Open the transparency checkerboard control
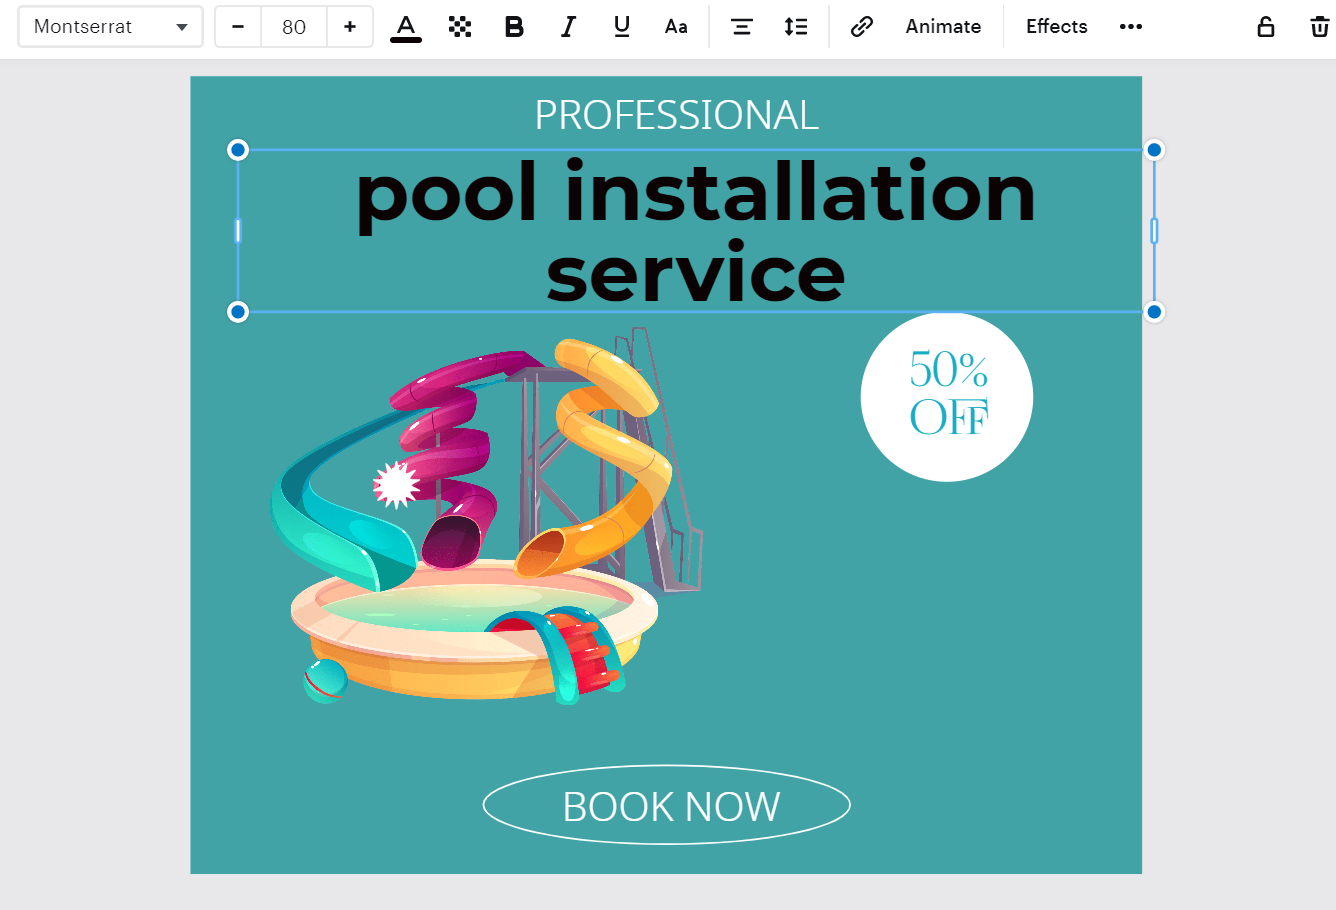The image size is (1336, 910). tap(460, 27)
